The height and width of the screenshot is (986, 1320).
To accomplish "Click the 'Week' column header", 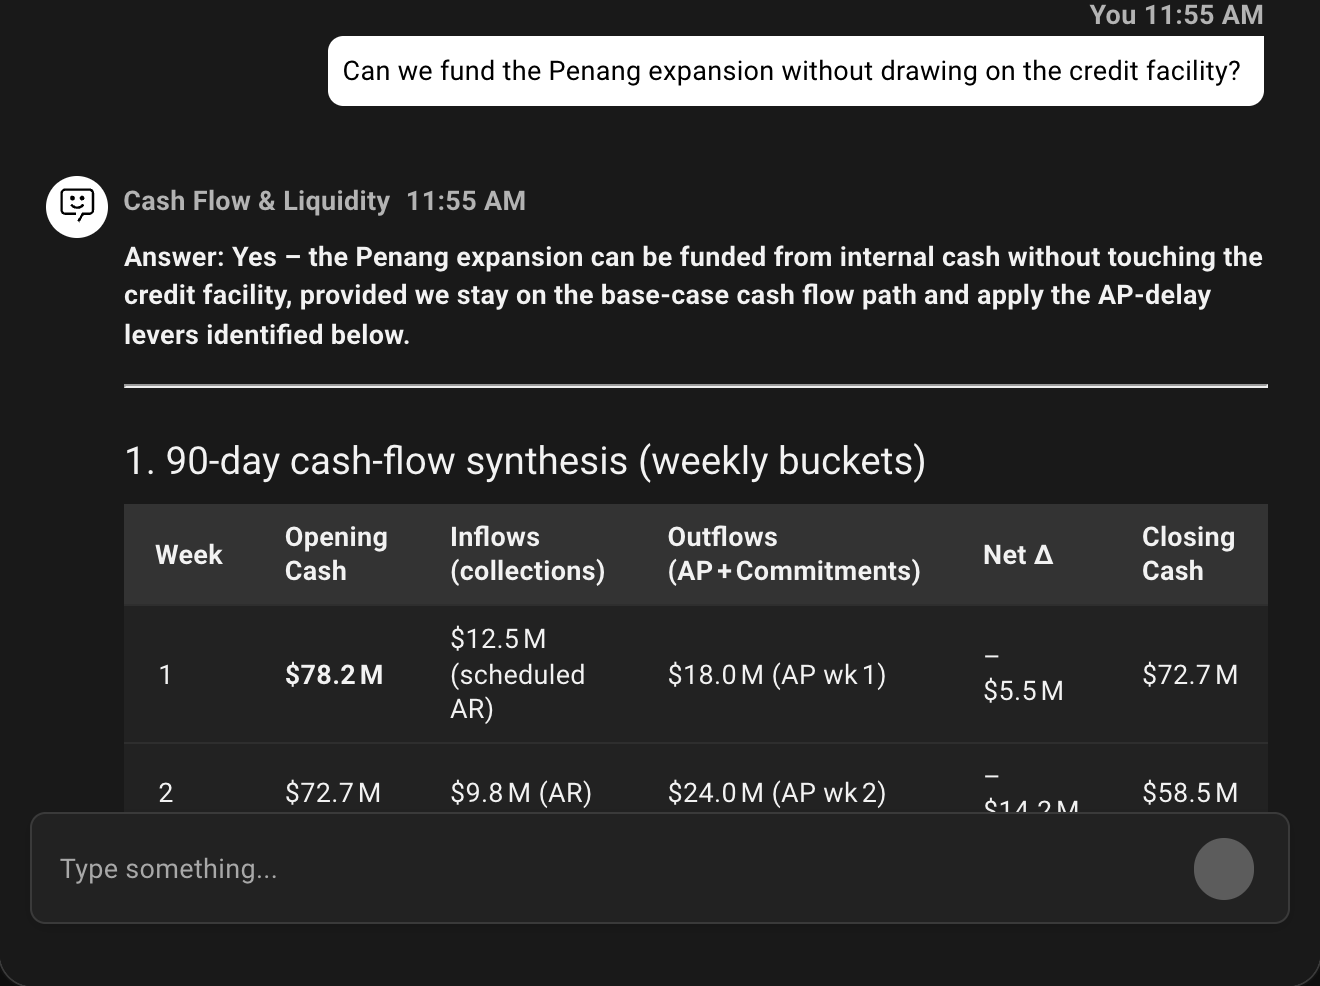I will pyautogui.click(x=189, y=555).
